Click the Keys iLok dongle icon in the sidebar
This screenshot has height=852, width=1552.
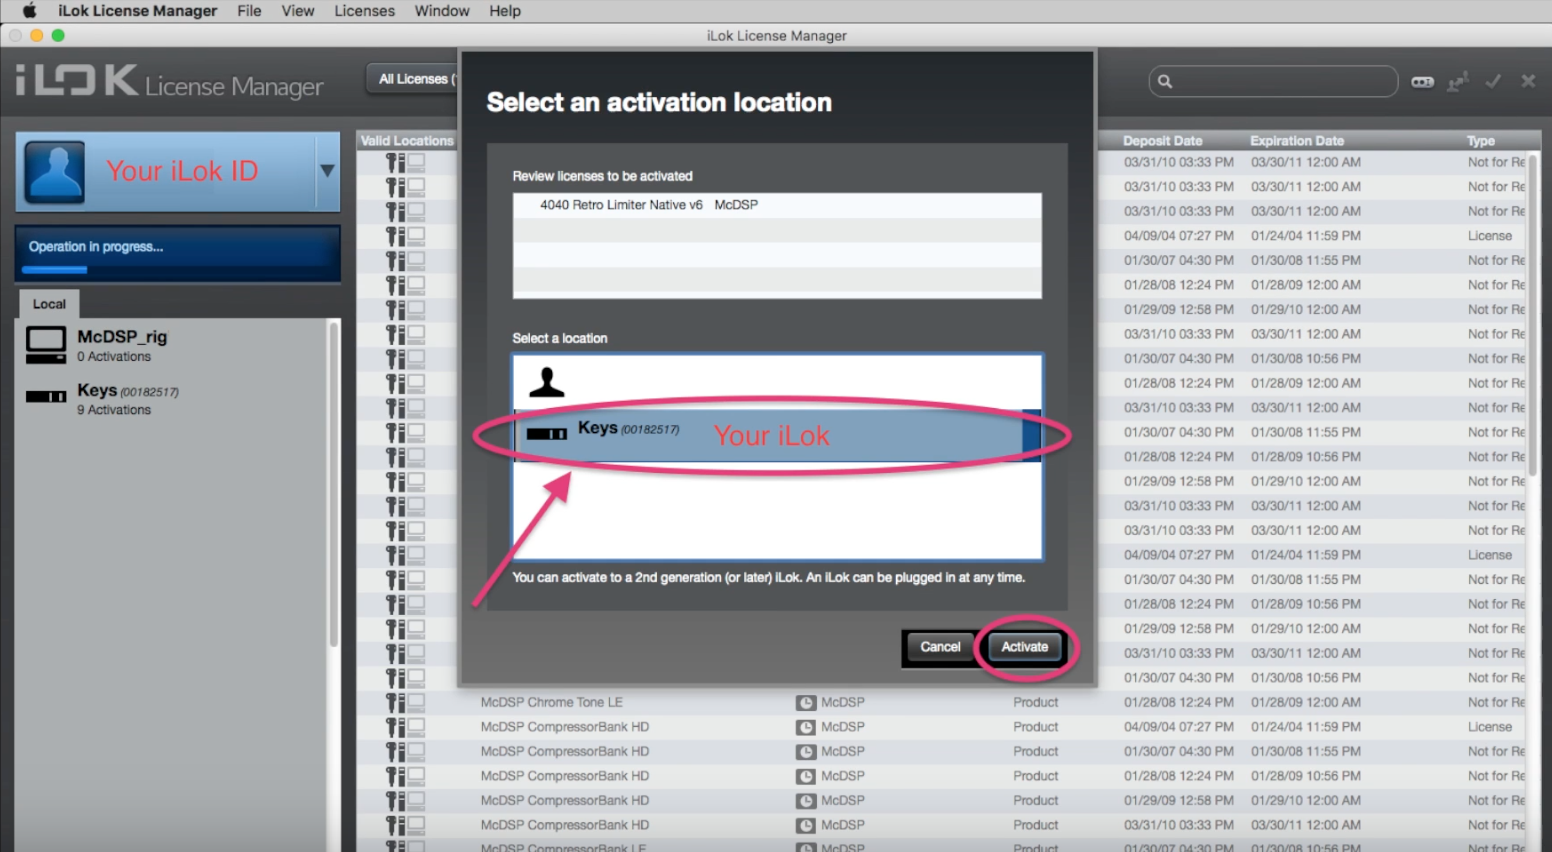pos(46,397)
